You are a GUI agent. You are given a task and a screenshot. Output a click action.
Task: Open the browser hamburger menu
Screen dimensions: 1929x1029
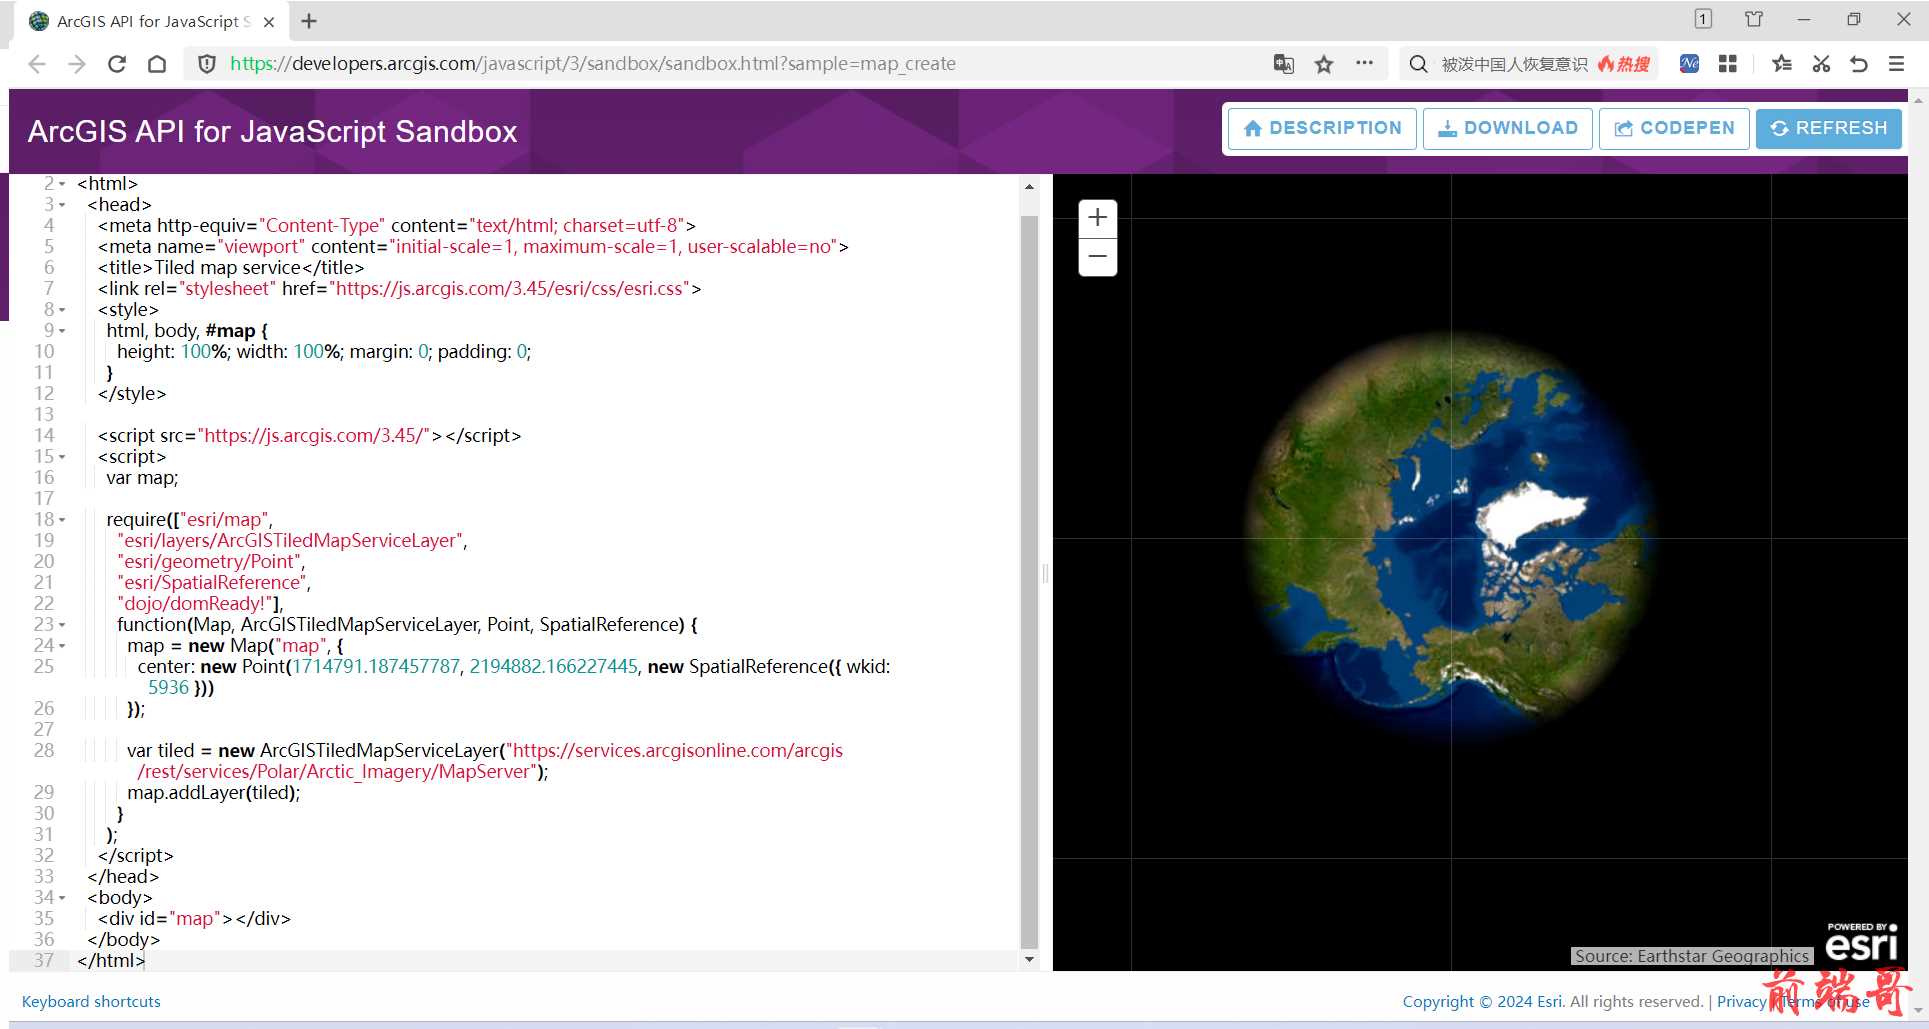pyautogui.click(x=1896, y=64)
